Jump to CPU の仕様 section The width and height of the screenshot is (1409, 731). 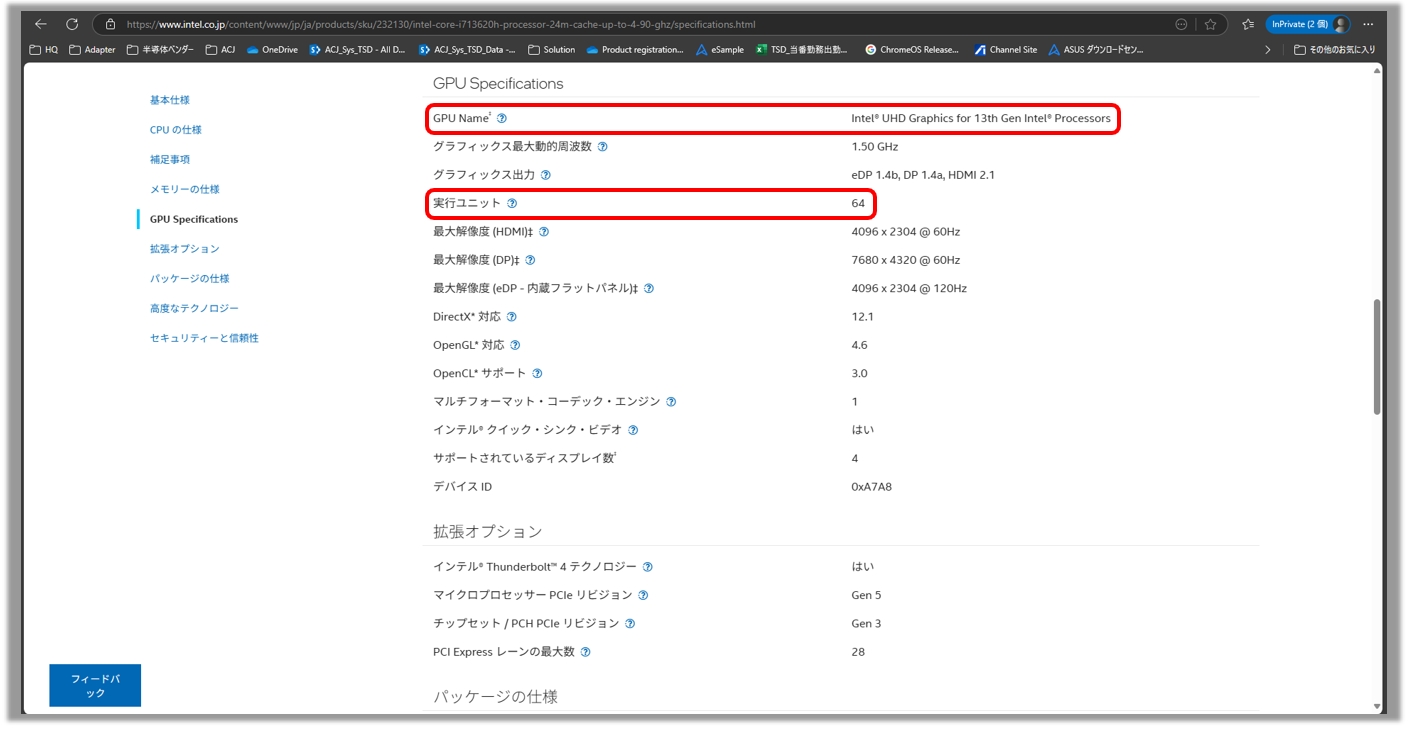coord(176,130)
